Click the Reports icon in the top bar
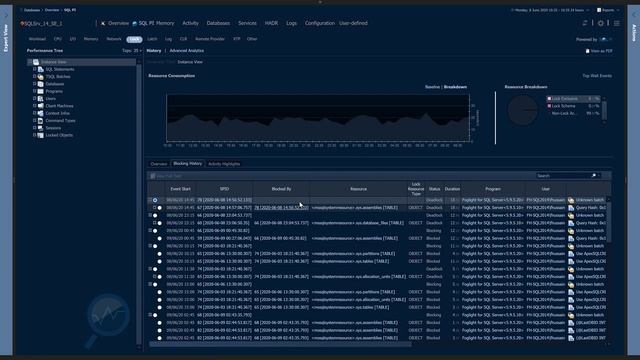 point(599,10)
